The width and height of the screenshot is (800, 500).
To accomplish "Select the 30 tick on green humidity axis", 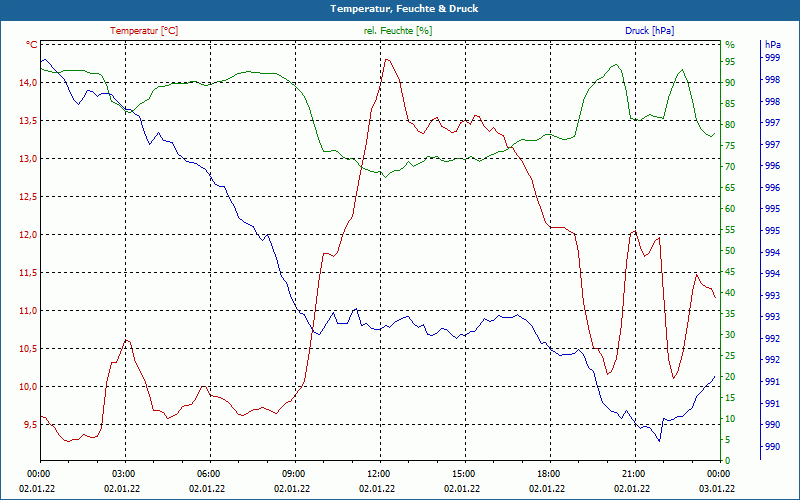I will (730, 335).
